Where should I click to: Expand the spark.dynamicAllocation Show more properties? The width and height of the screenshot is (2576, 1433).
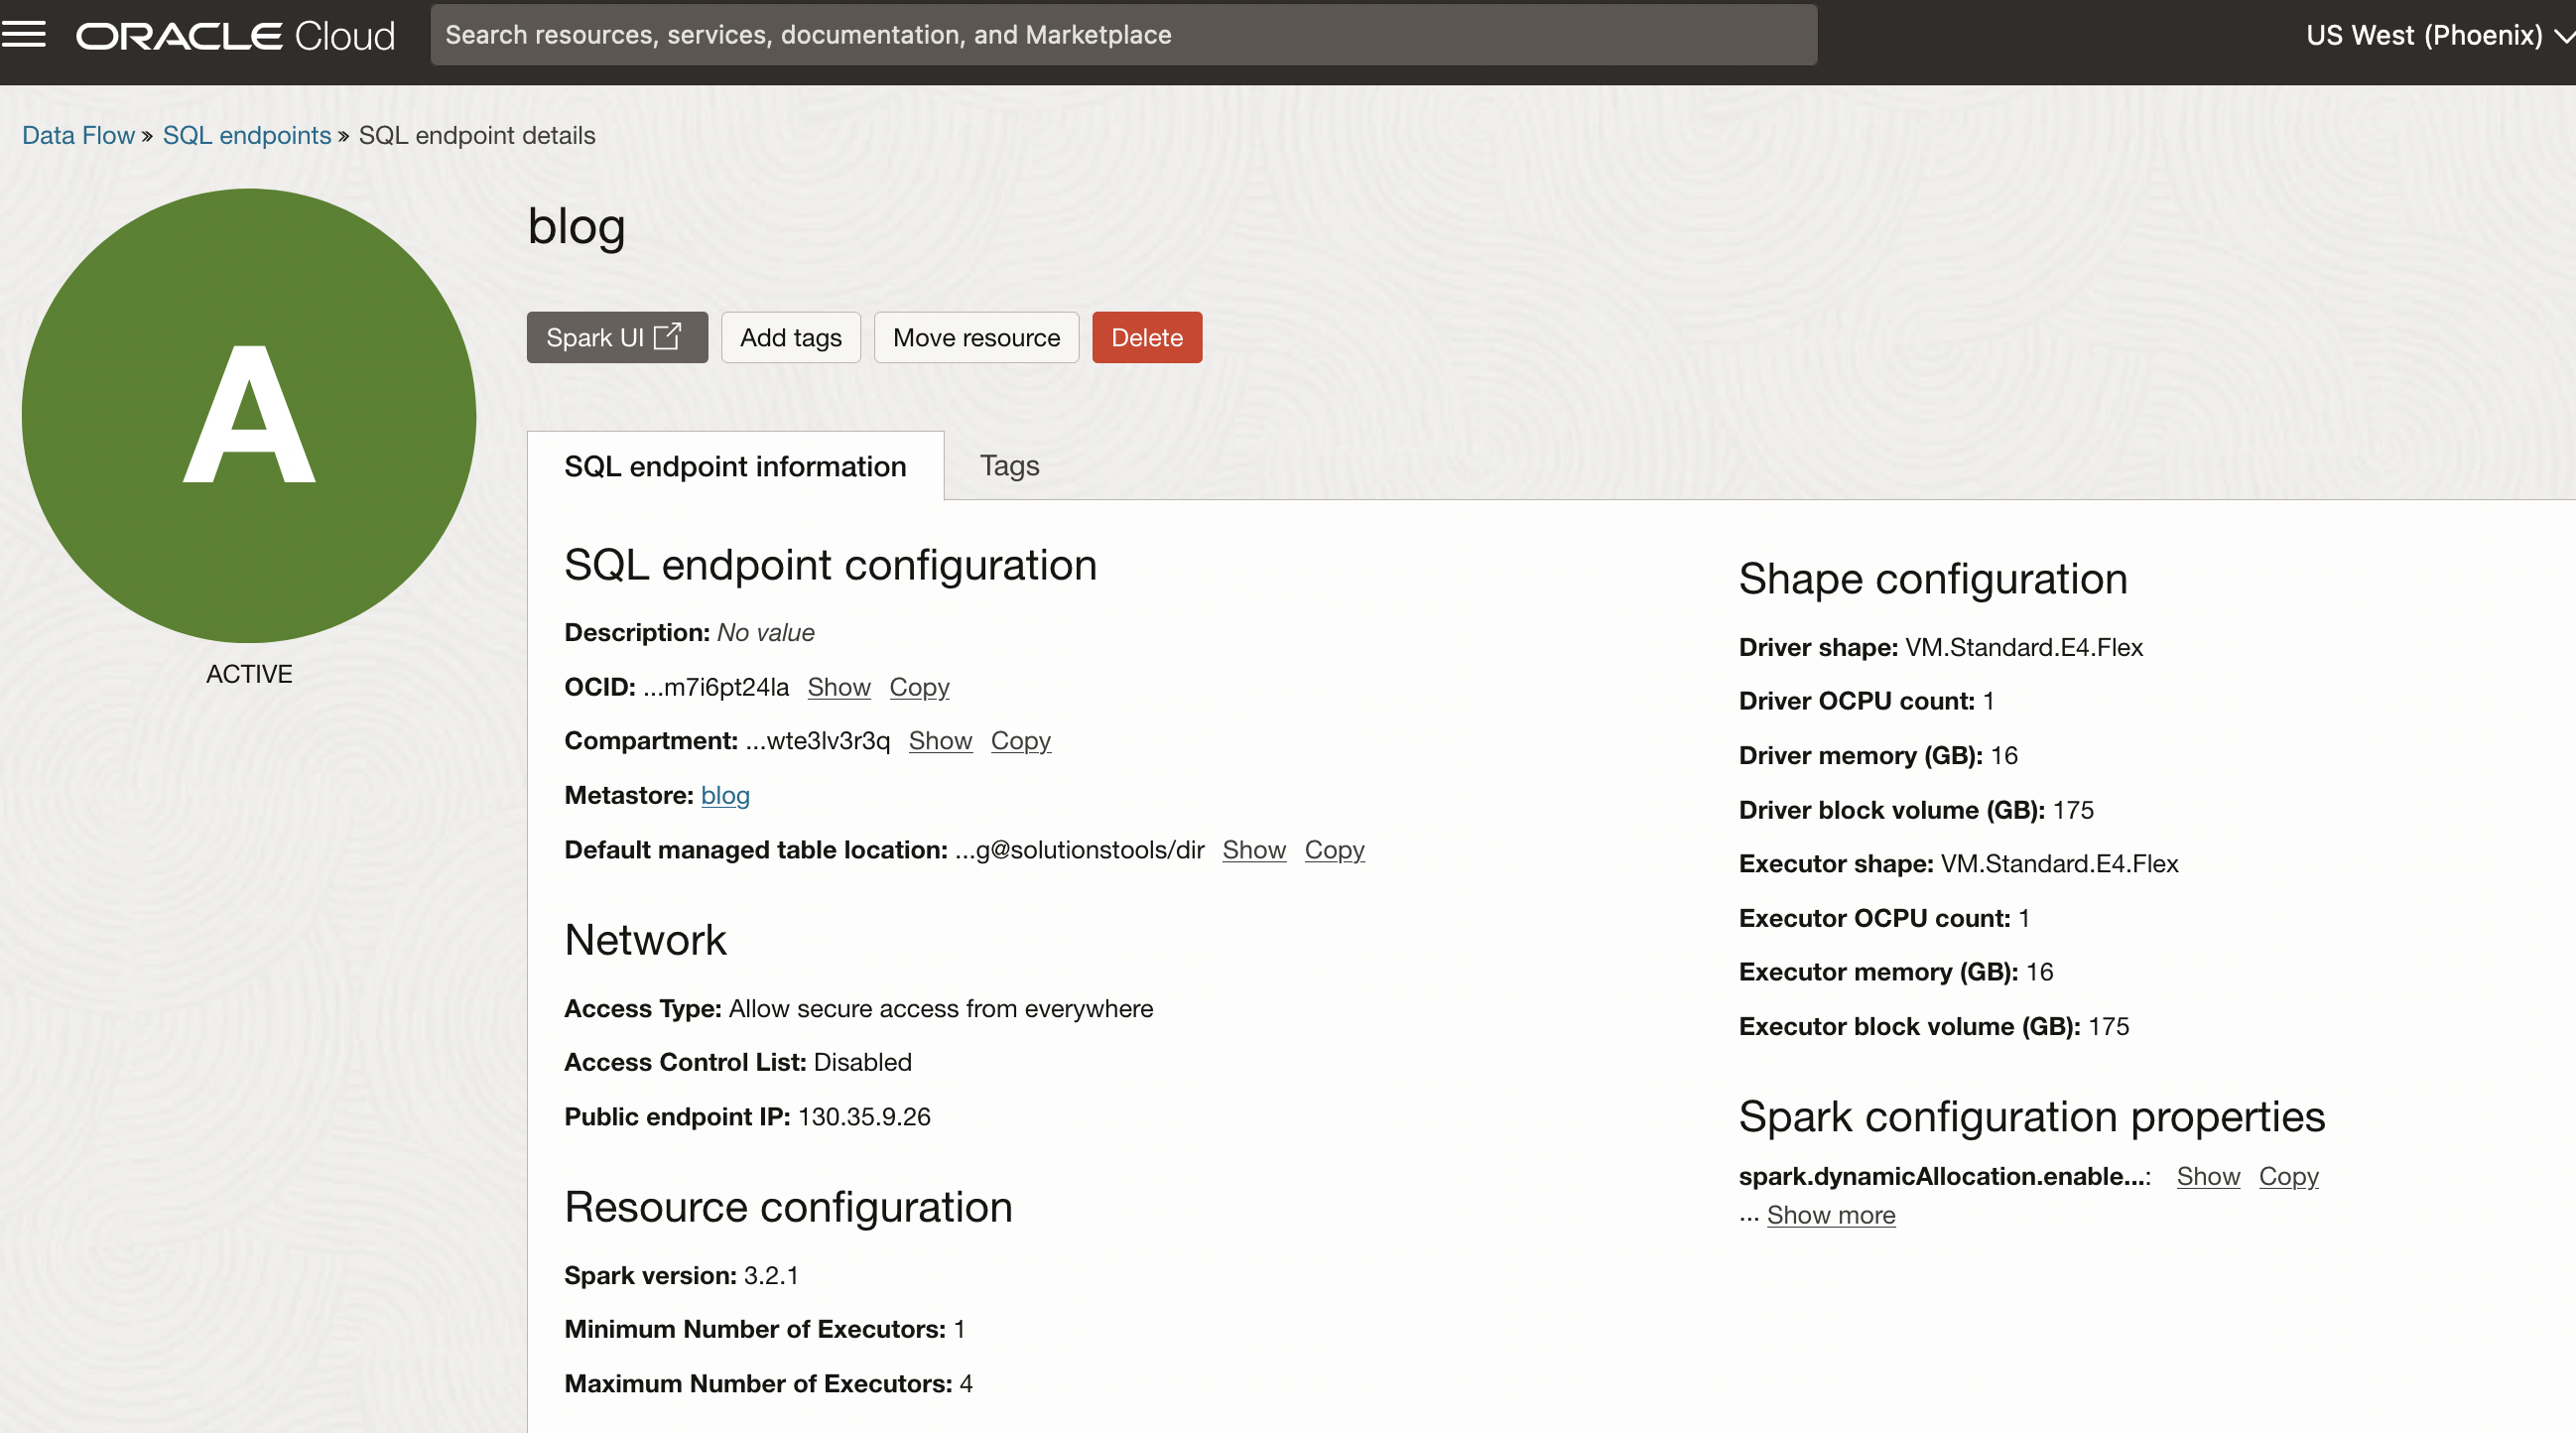coord(1829,1214)
